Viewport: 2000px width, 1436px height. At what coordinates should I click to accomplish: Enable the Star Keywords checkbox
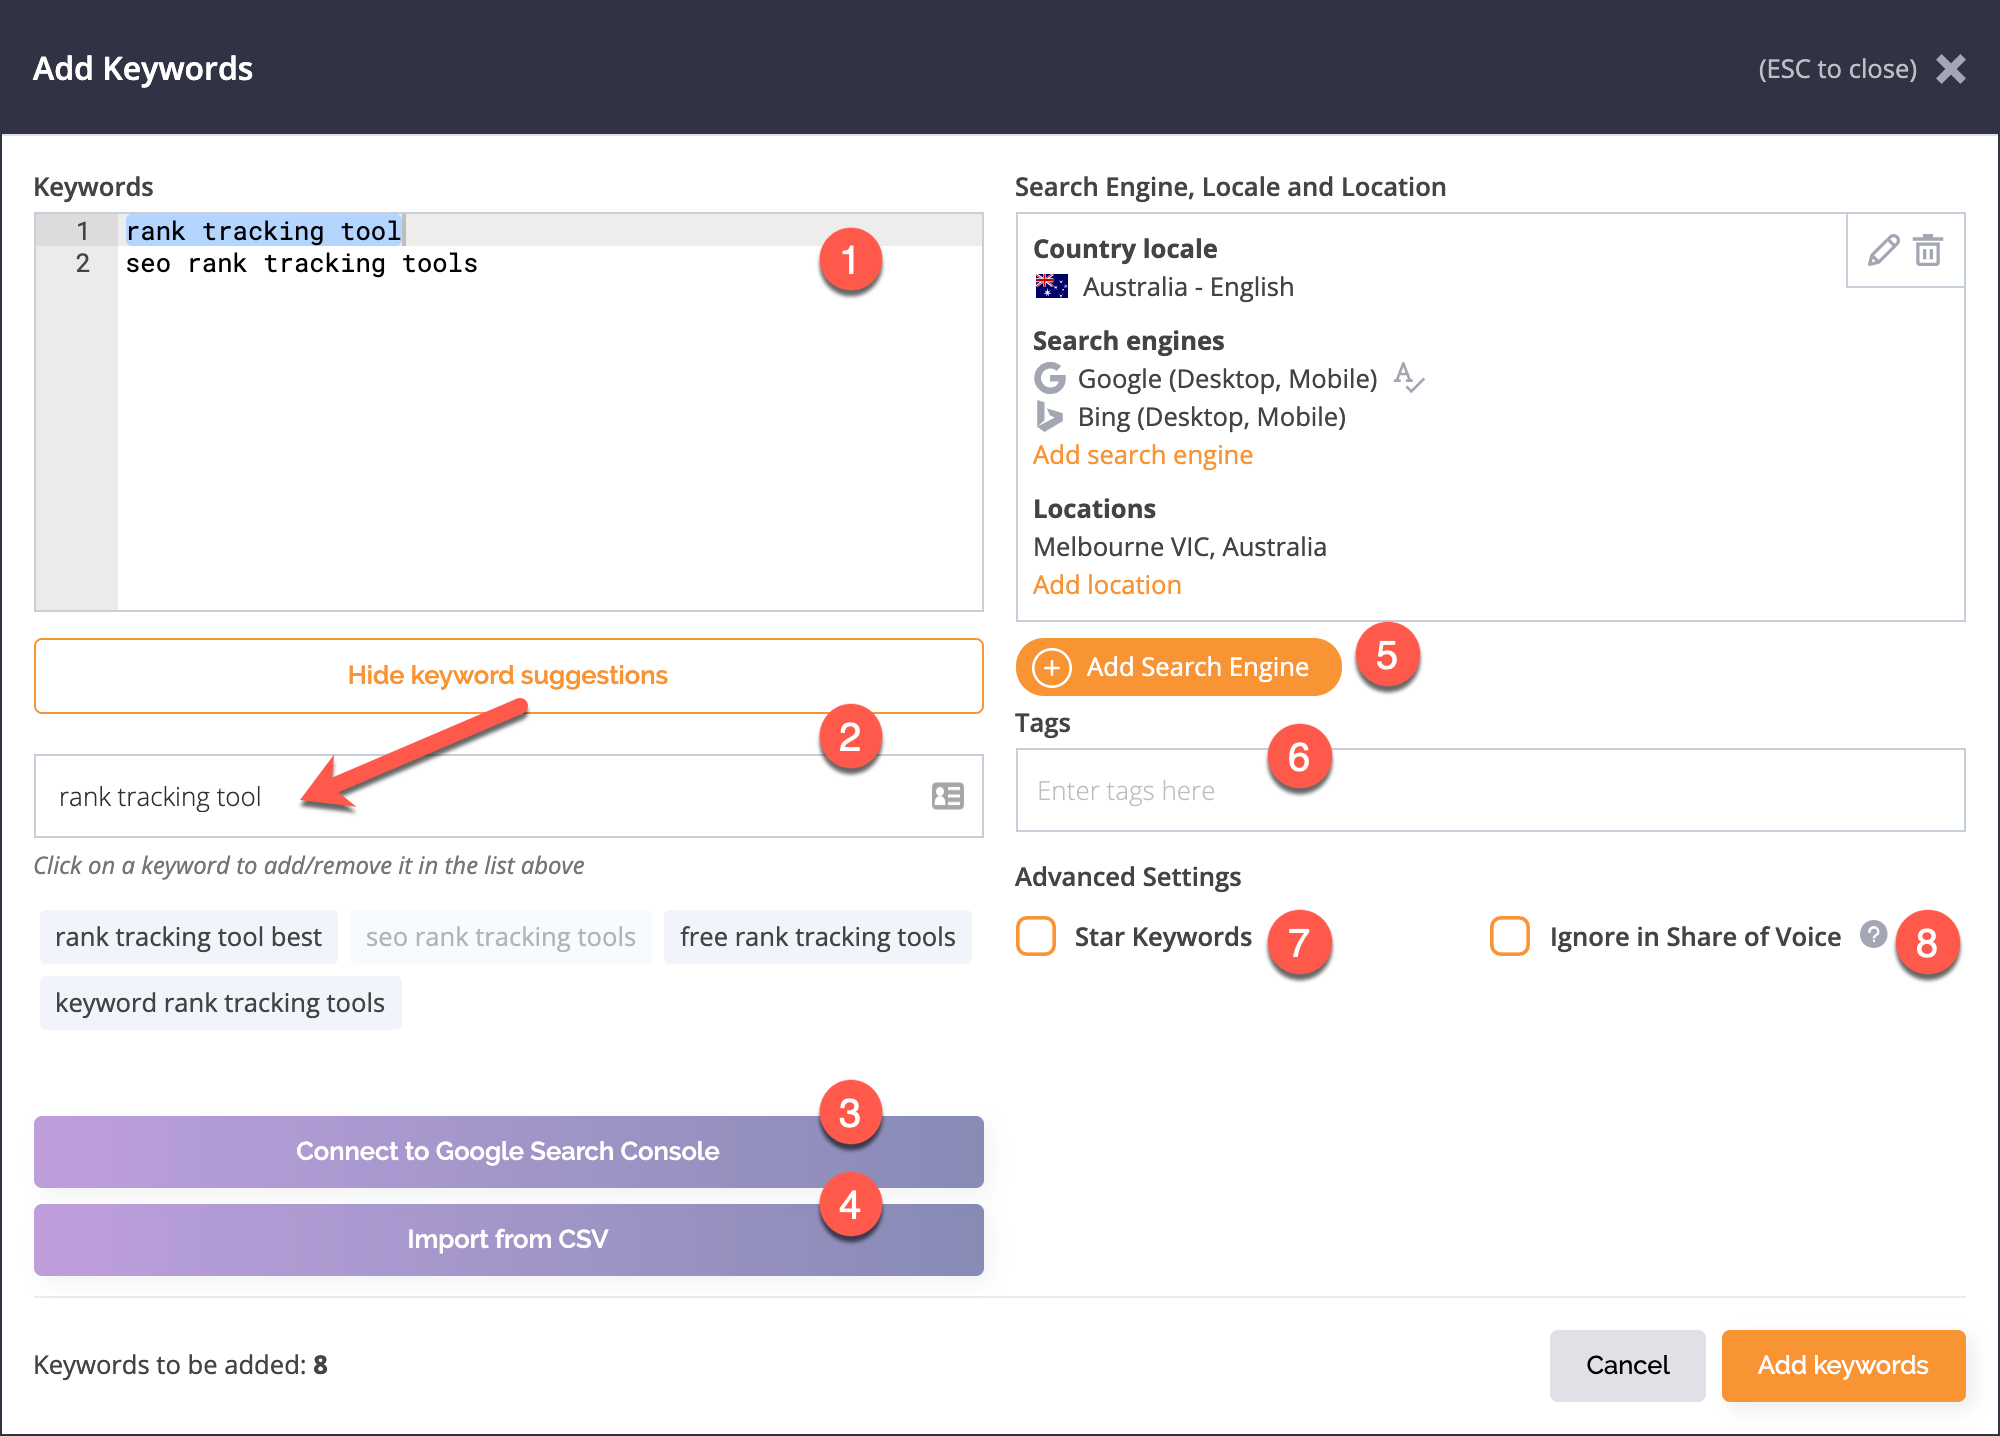(x=1036, y=937)
